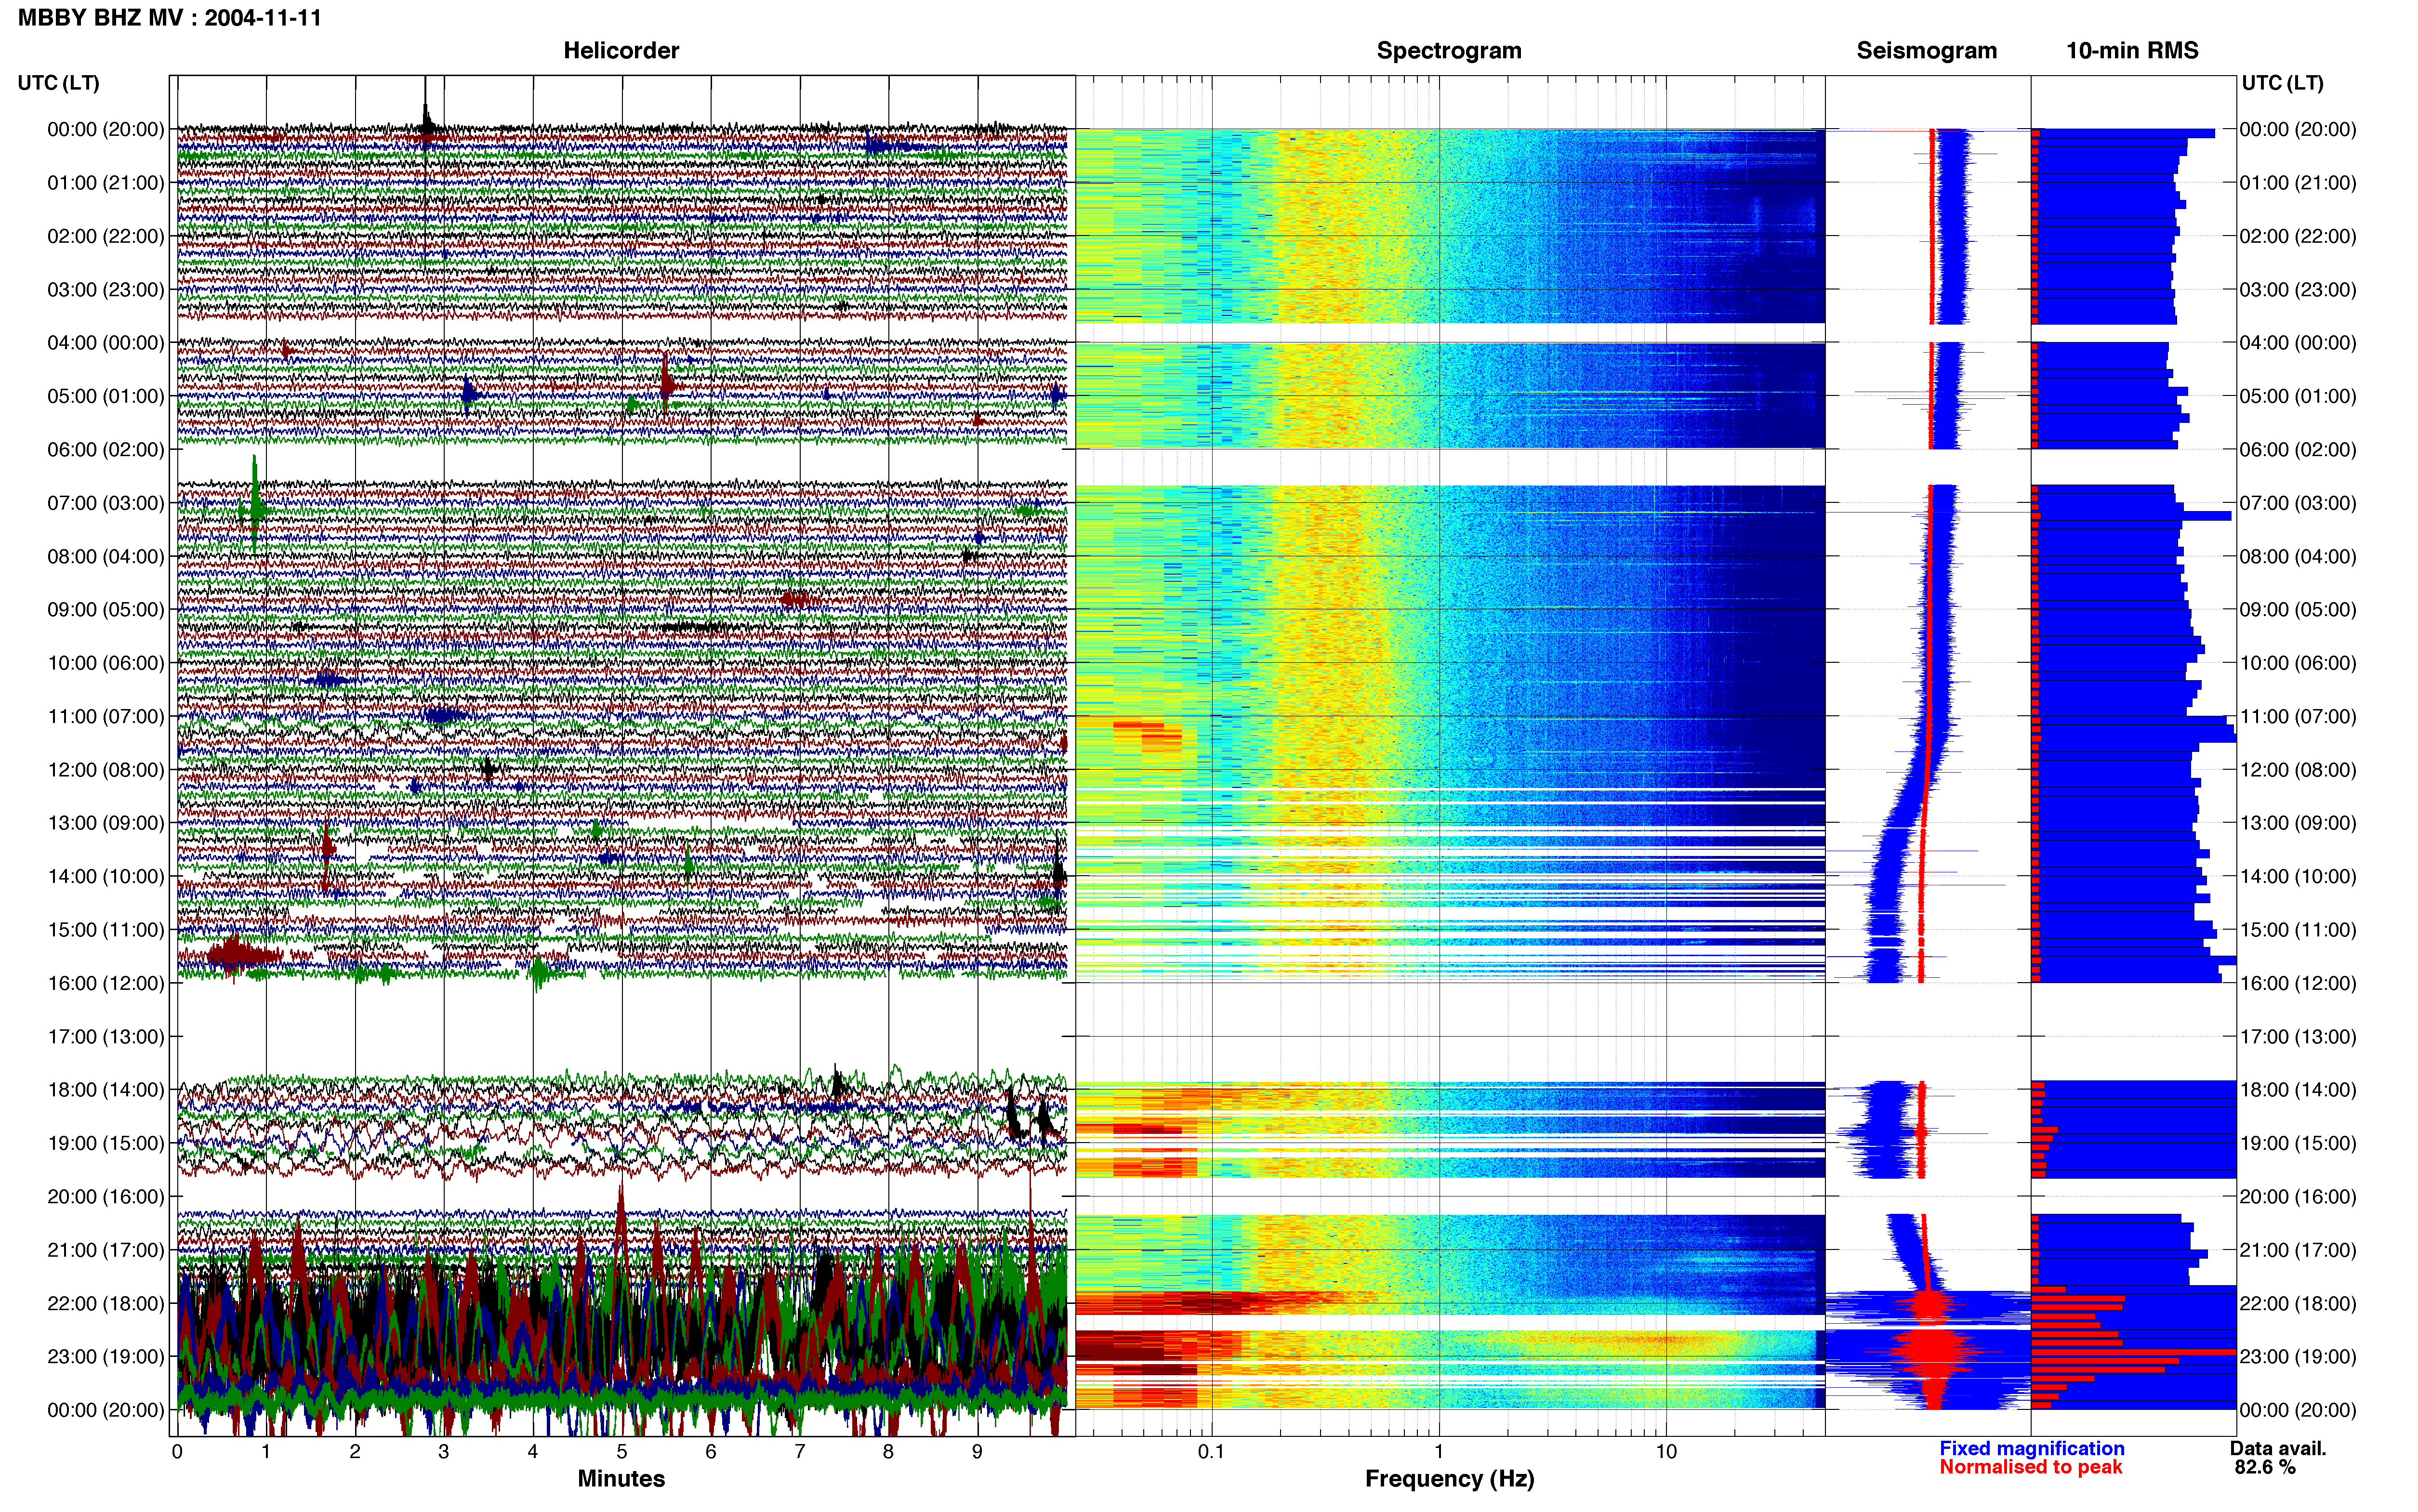Click the Seismogram panel heading
Image resolution: width=2418 pixels, height=1512 pixels.
(1926, 50)
